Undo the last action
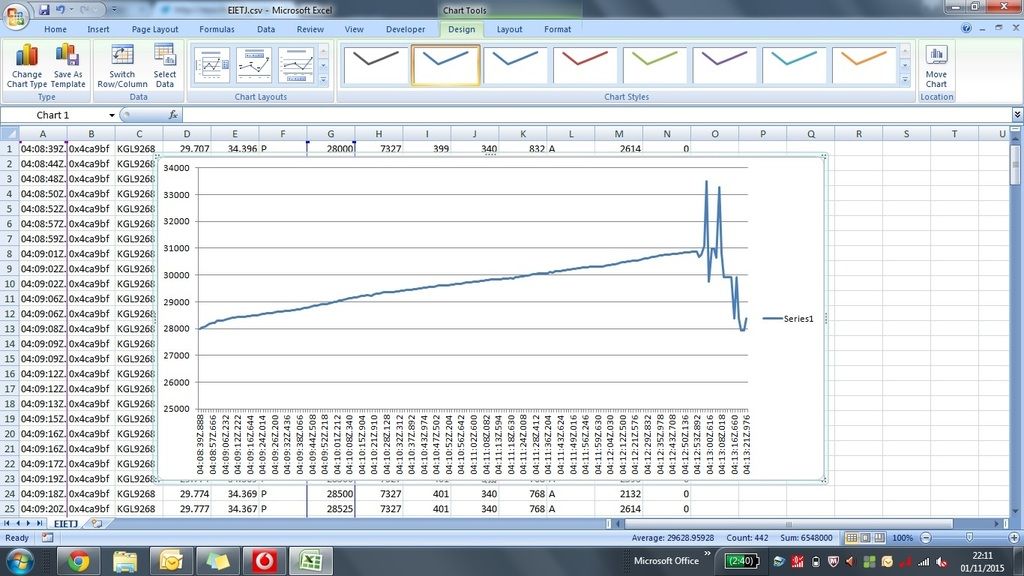This screenshot has height=576, width=1024. (61, 10)
